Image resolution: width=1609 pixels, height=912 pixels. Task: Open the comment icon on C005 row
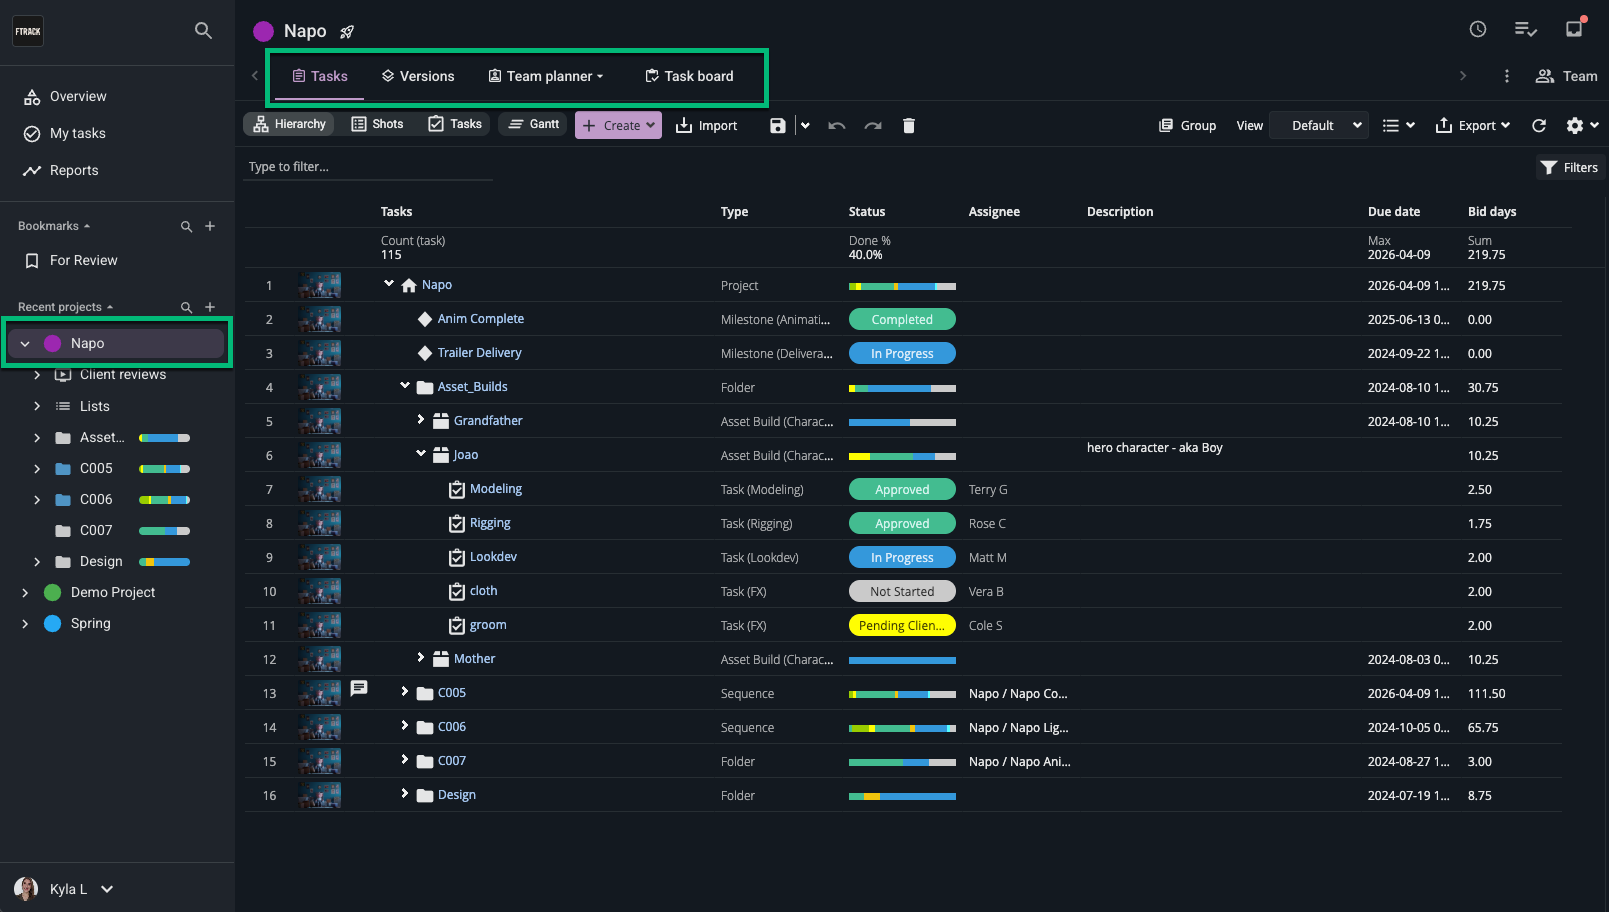tap(359, 688)
